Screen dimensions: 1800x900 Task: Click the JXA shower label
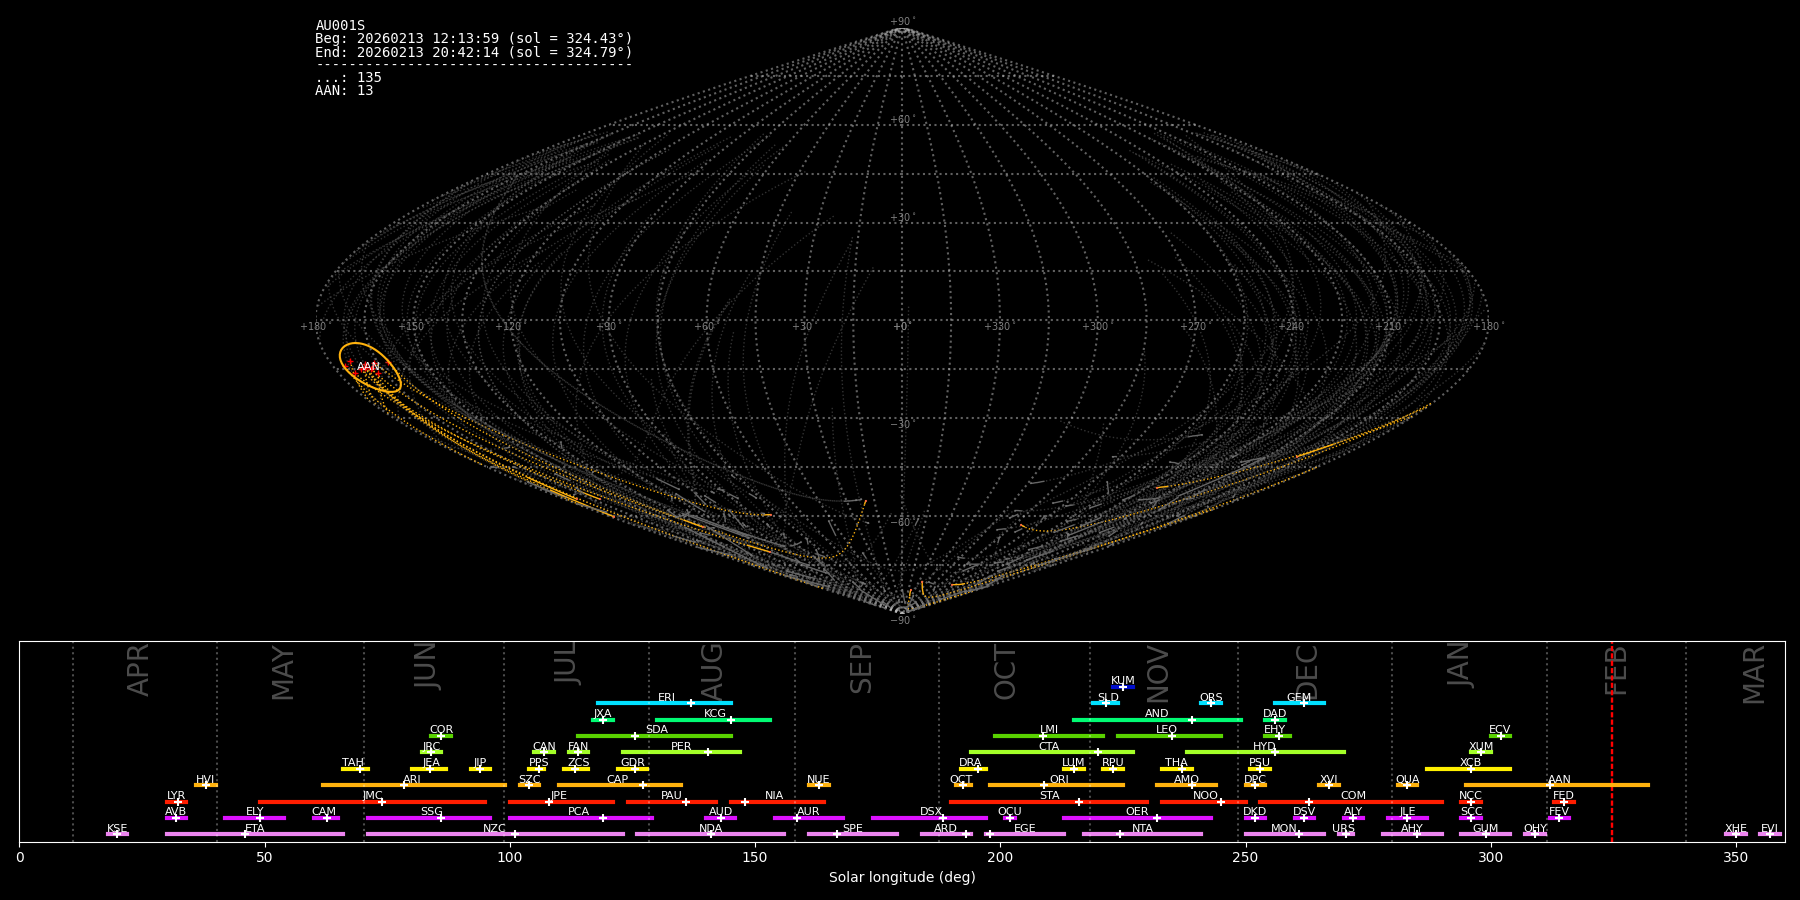pos(602,714)
